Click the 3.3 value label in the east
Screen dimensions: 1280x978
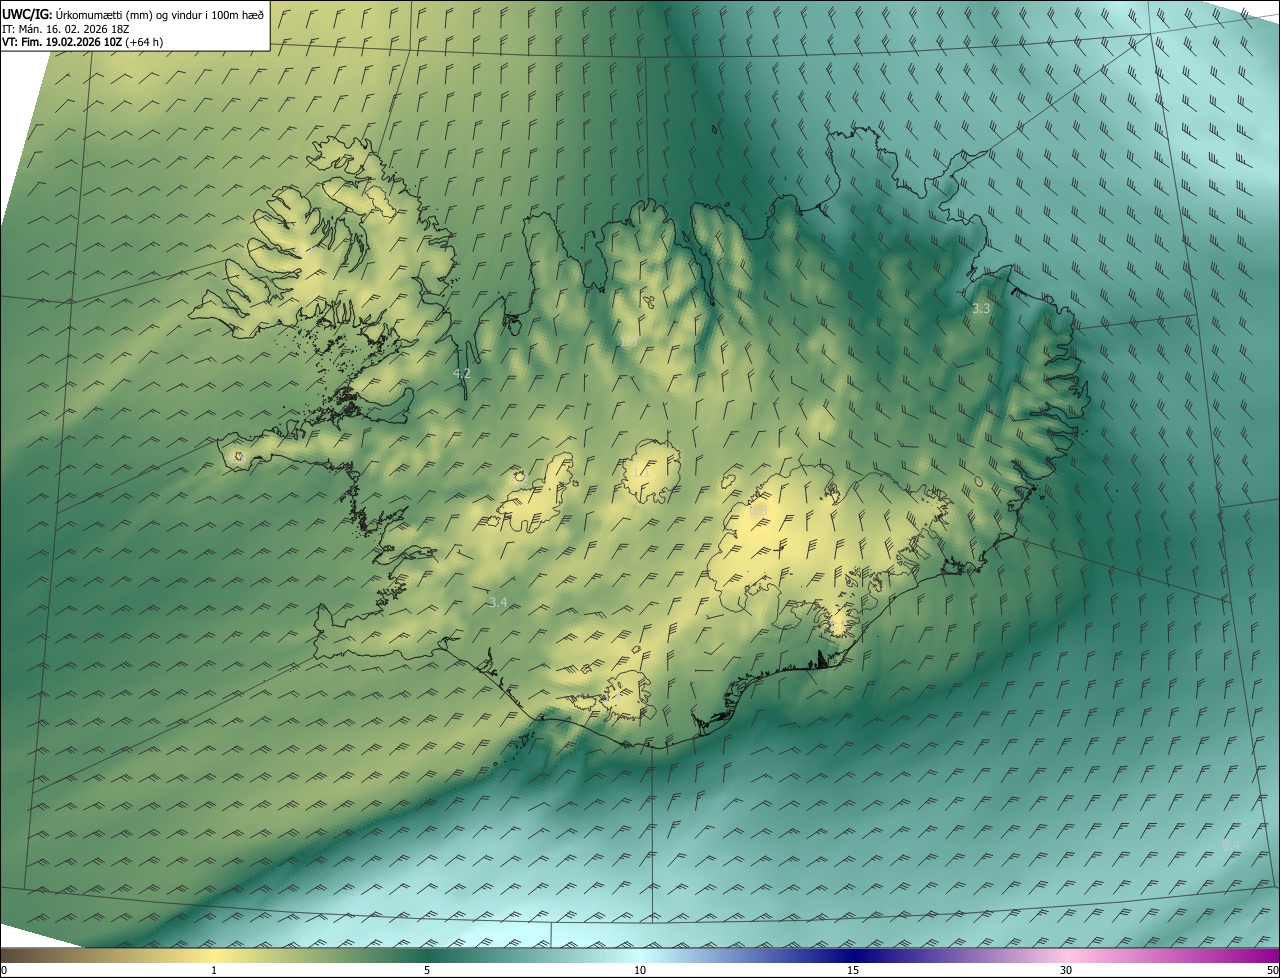[981, 309]
